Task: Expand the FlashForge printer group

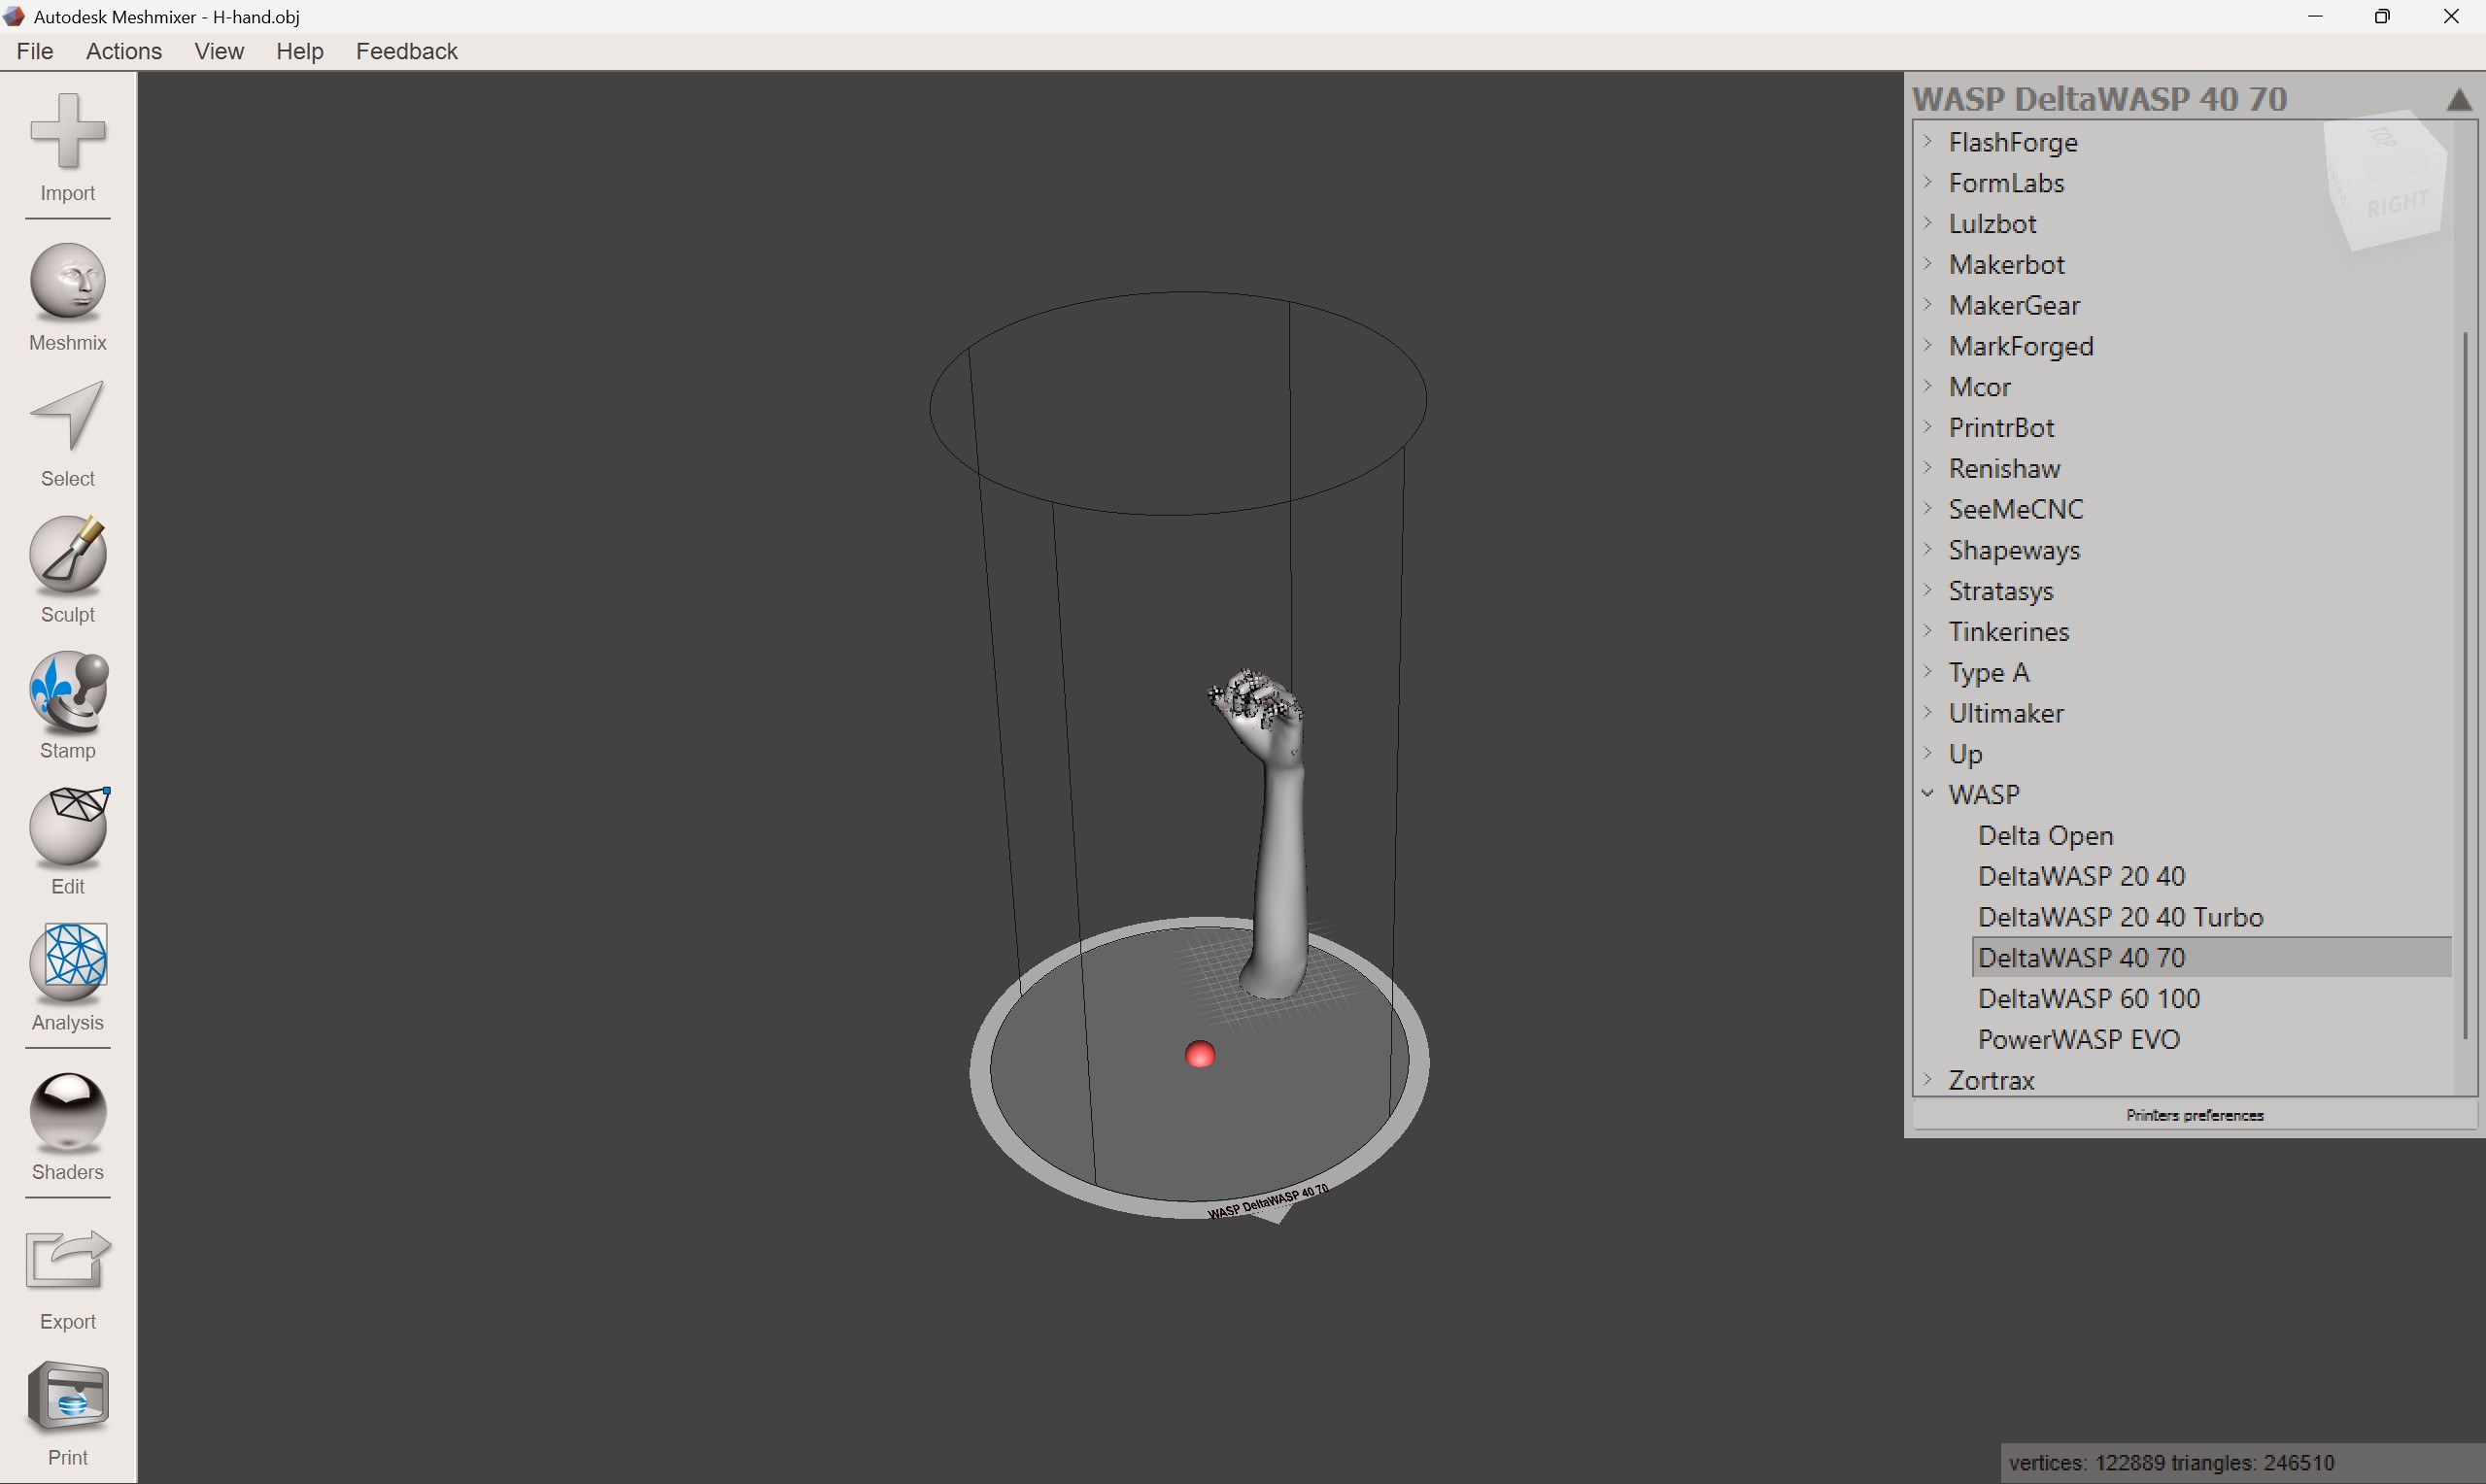Action: click(1928, 141)
